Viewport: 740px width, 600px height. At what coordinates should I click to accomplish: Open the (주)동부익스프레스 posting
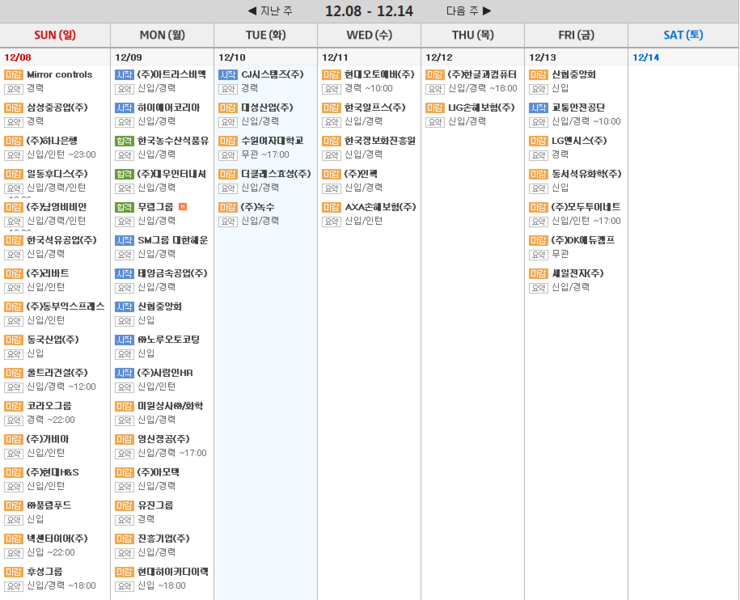click(x=66, y=306)
